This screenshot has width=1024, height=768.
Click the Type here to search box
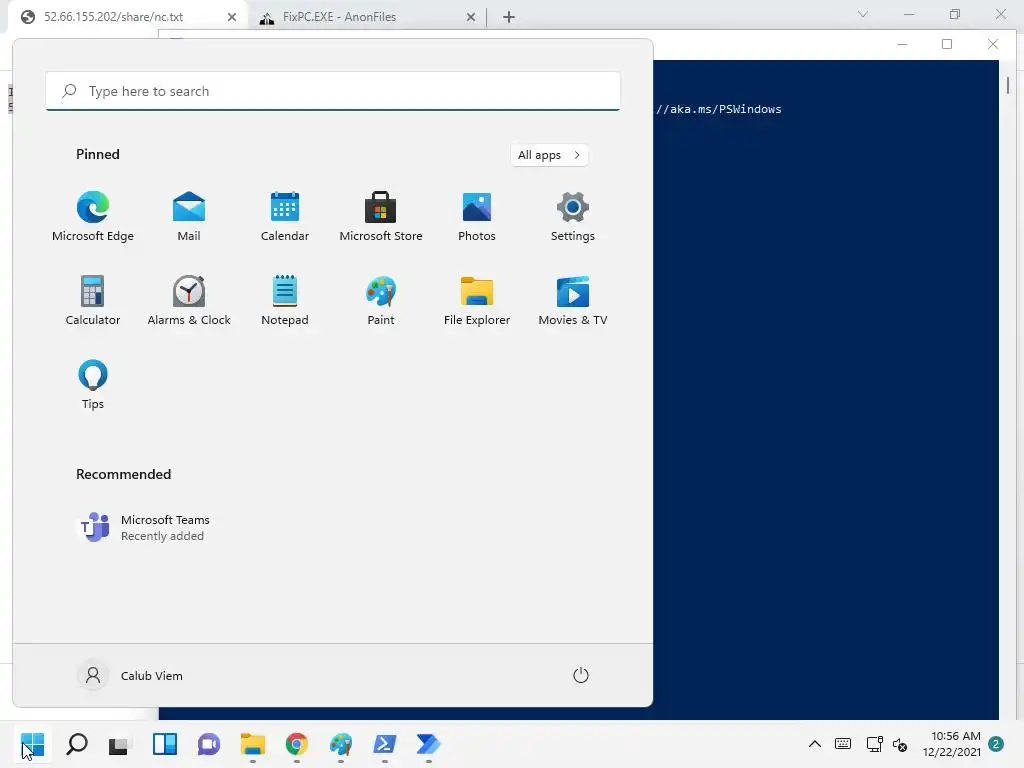click(x=333, y=91)
